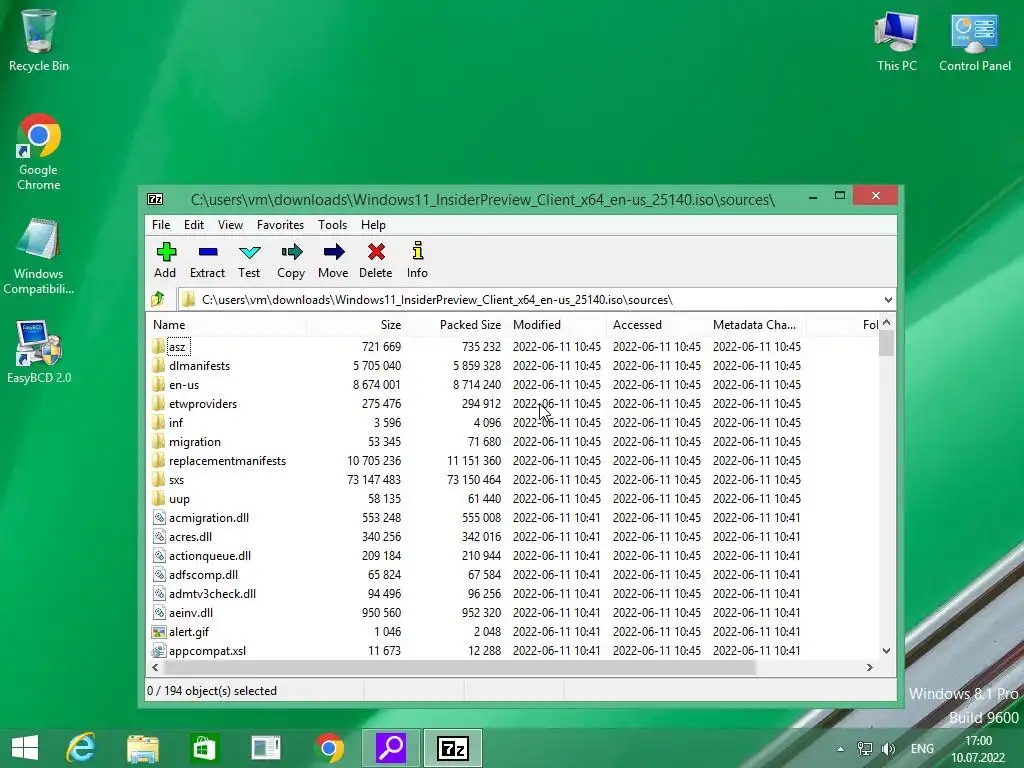Viewport: 1024px width, 768px height.
Task: Click the ENG language indicator
Action: (922, 748)
